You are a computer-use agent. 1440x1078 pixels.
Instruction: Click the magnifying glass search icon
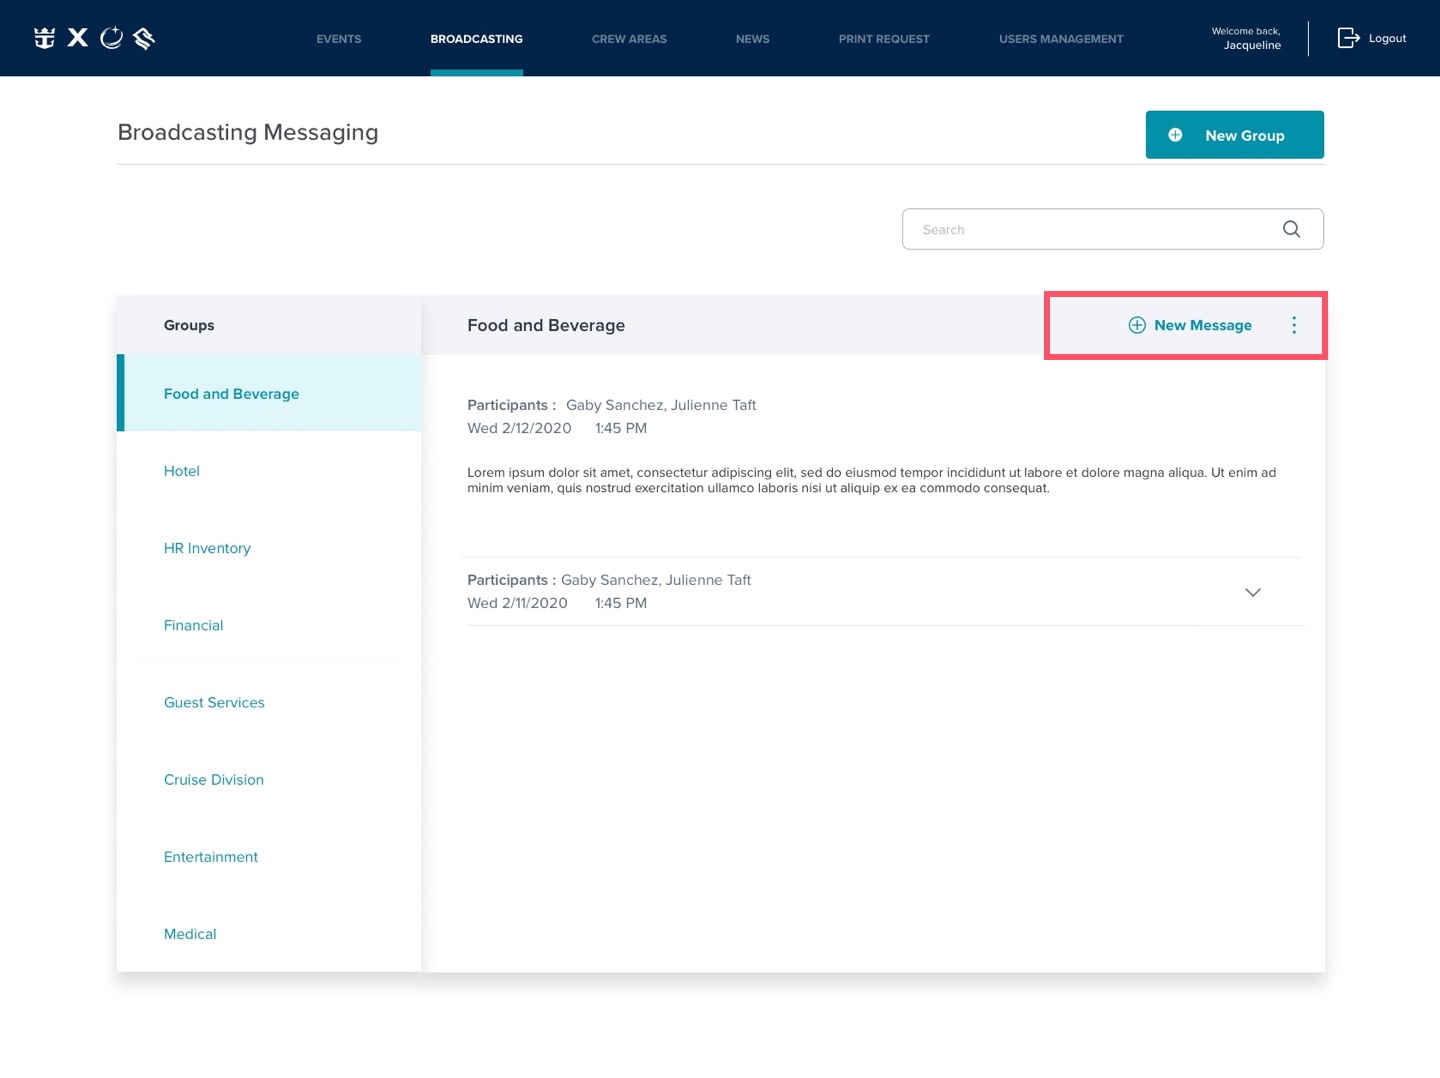point(1291,229)
